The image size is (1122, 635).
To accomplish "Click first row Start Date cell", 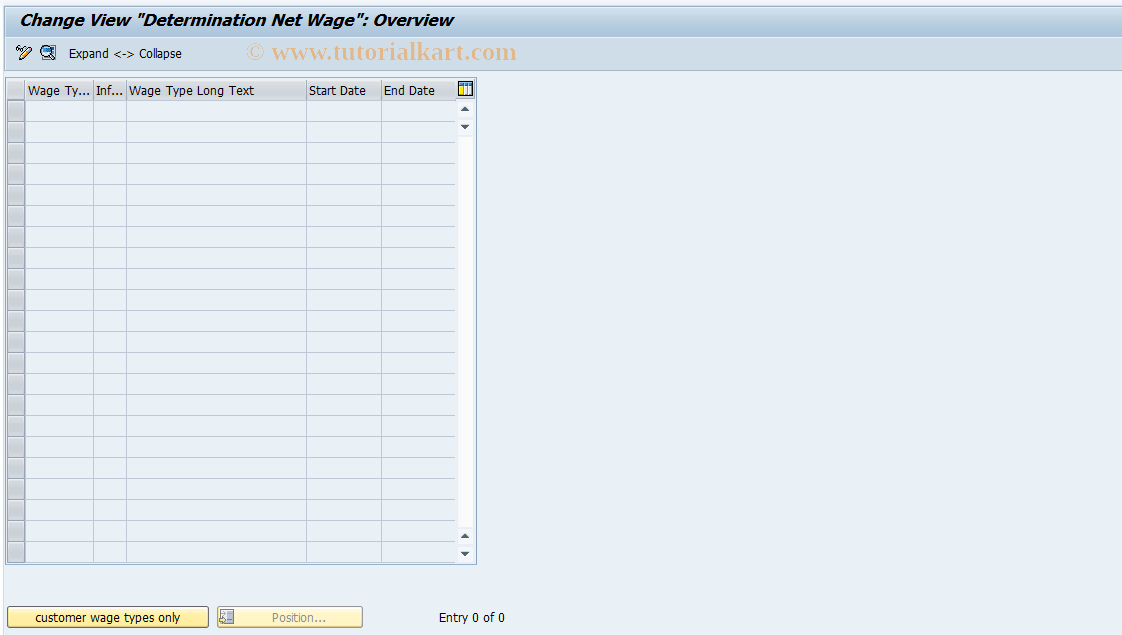I will point(343,111).
